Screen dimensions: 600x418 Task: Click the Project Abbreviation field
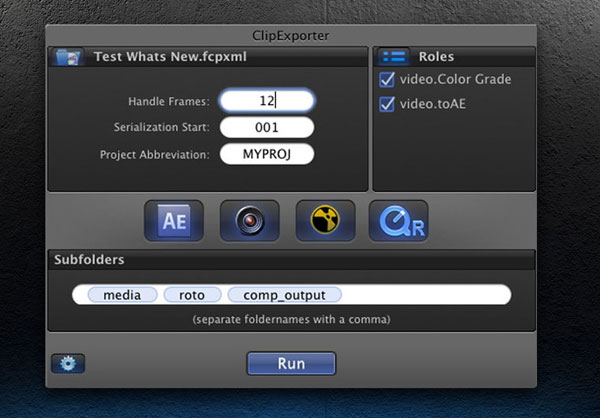(x=267, y=154)
